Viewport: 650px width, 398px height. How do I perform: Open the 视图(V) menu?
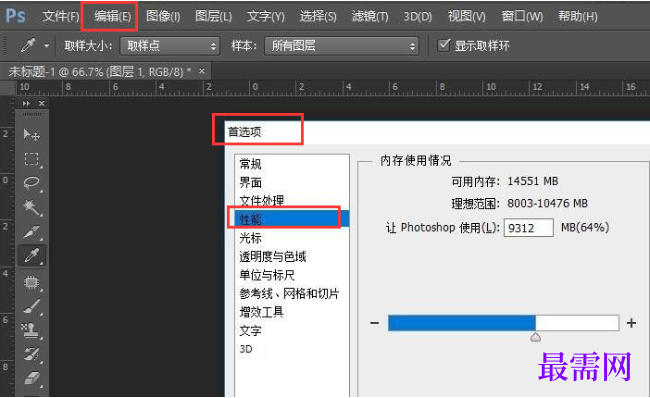tap(466, 17)
